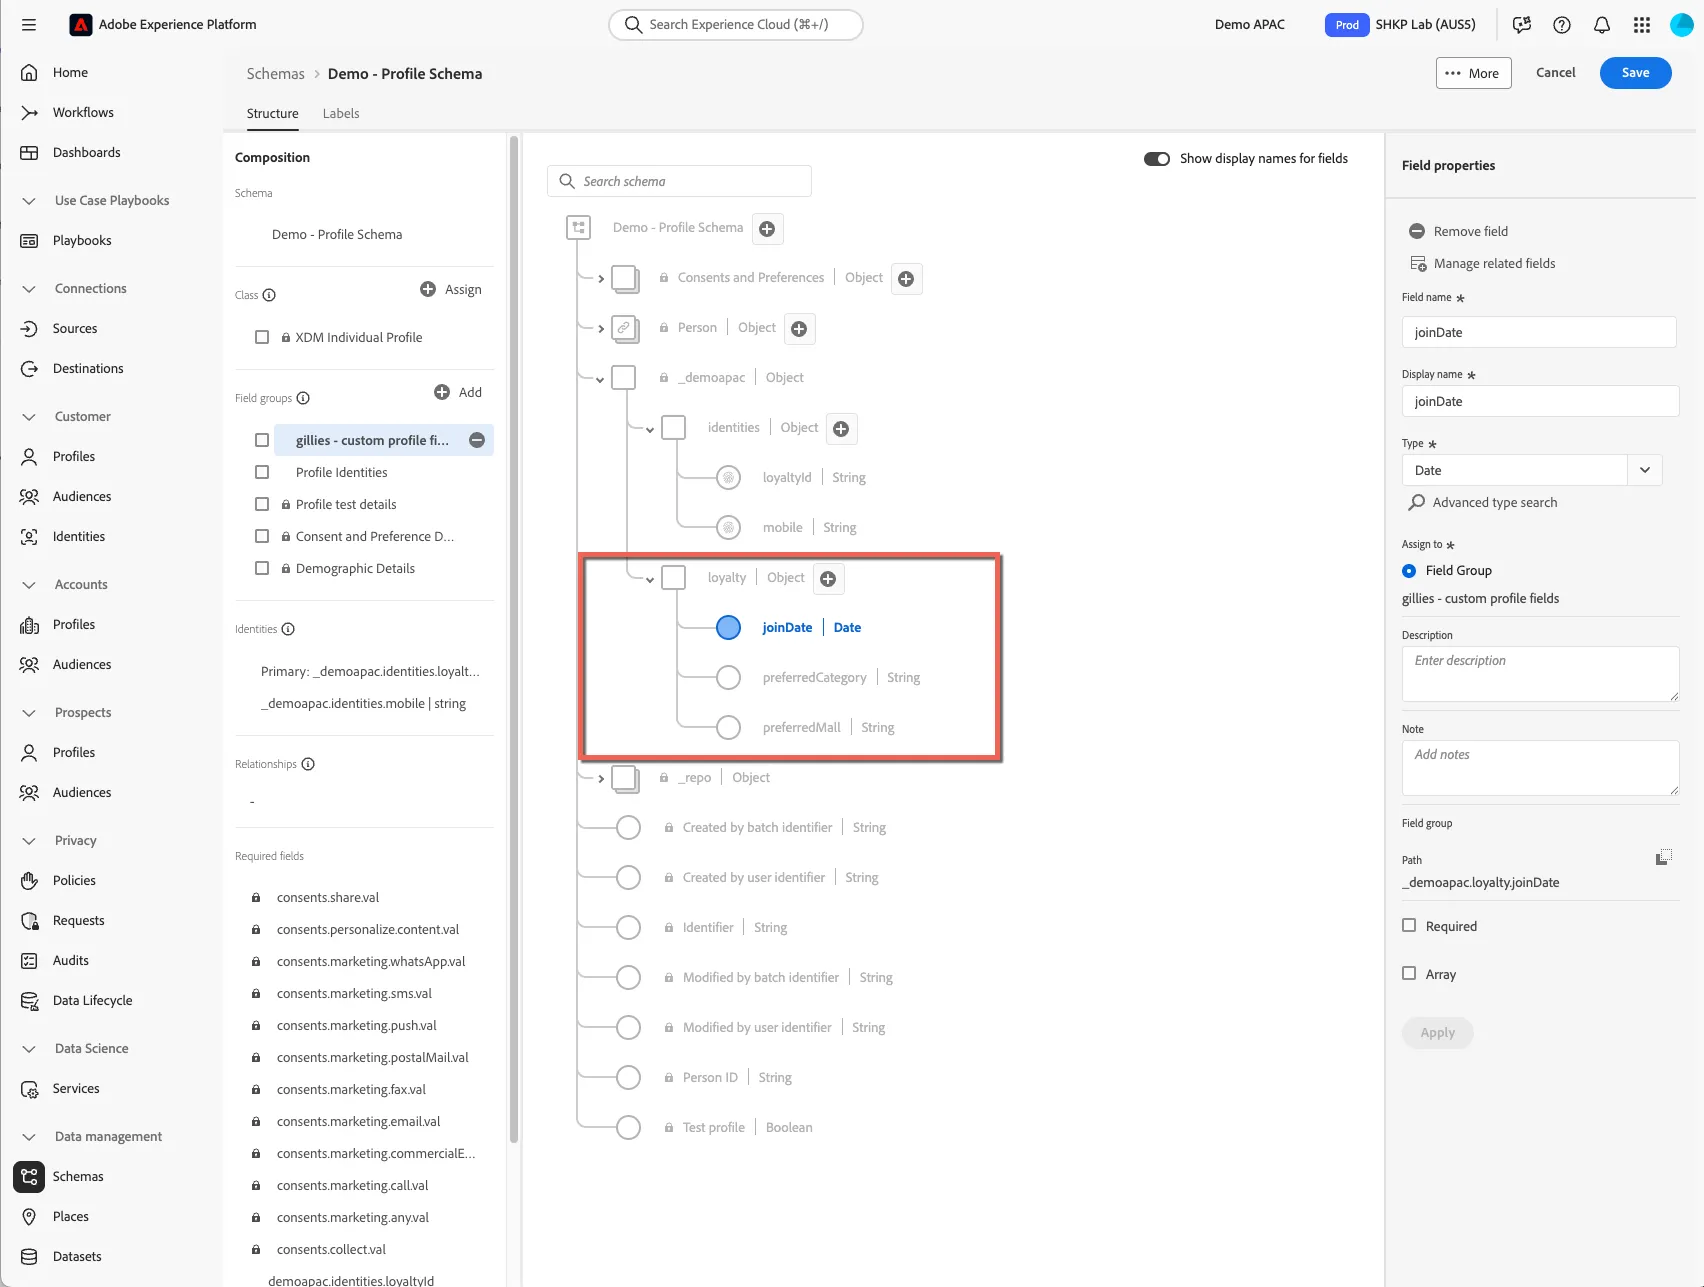Image resolution: width=1704 pixels, height=1287 pixels.
Task: Check the XDM Individual Profile checkbox
Action: (x=262, y=337)
